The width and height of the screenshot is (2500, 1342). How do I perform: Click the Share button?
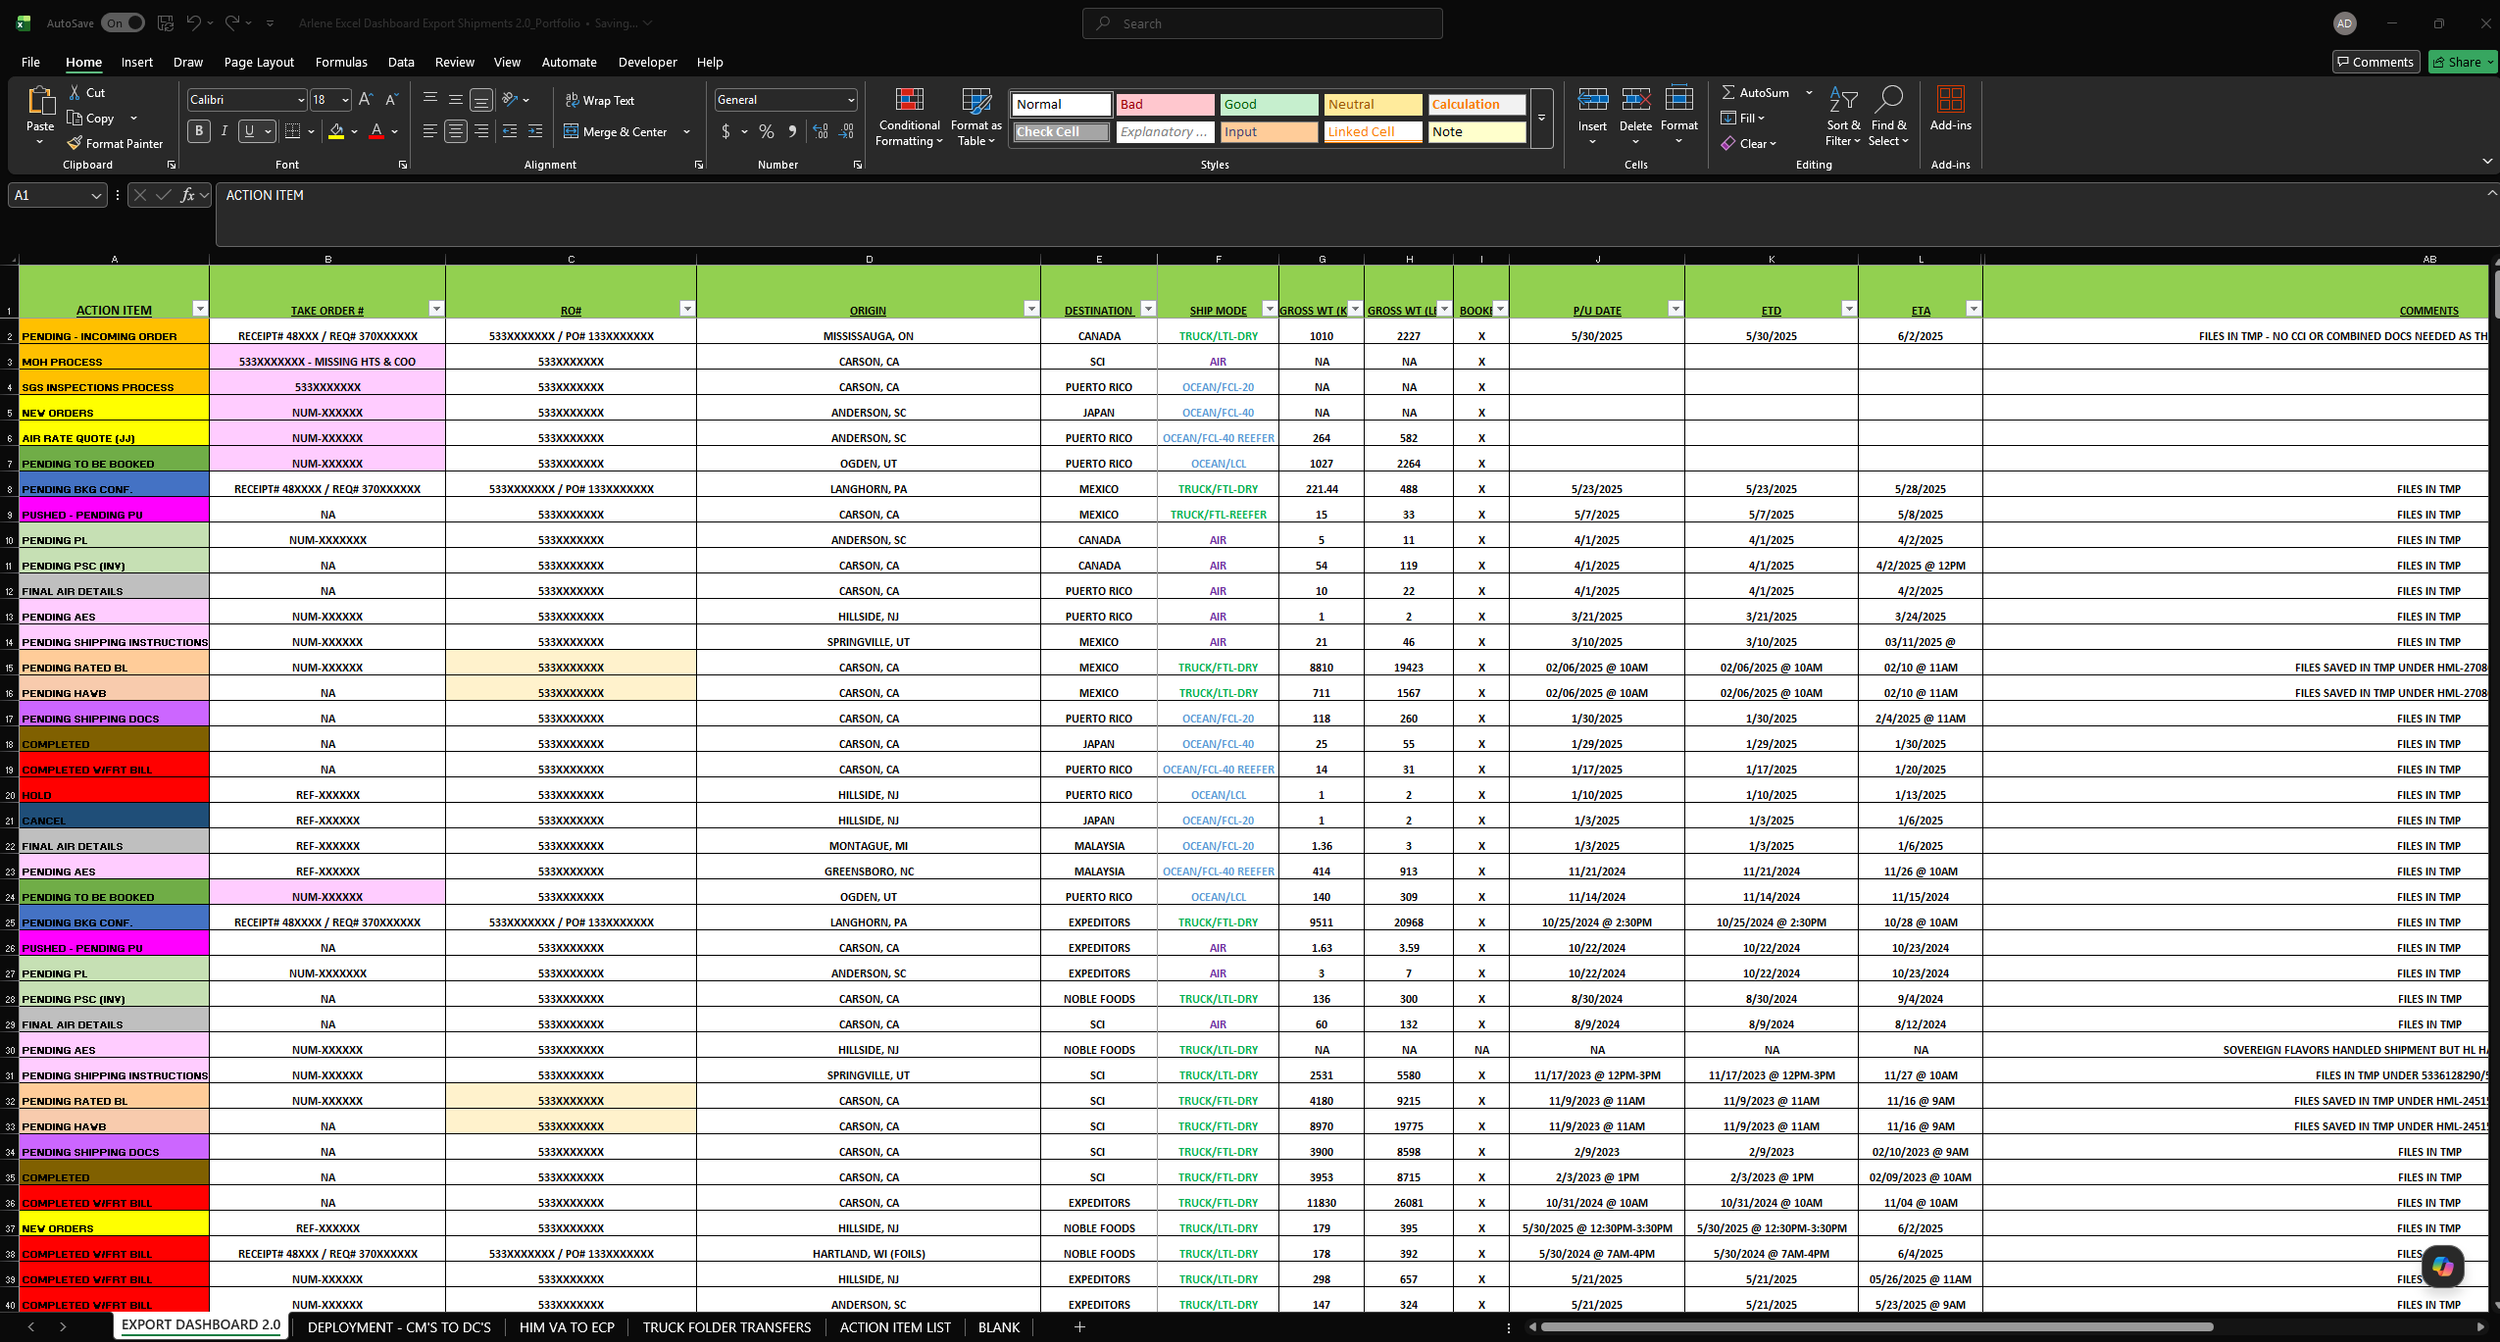(x=2462, y=62)
